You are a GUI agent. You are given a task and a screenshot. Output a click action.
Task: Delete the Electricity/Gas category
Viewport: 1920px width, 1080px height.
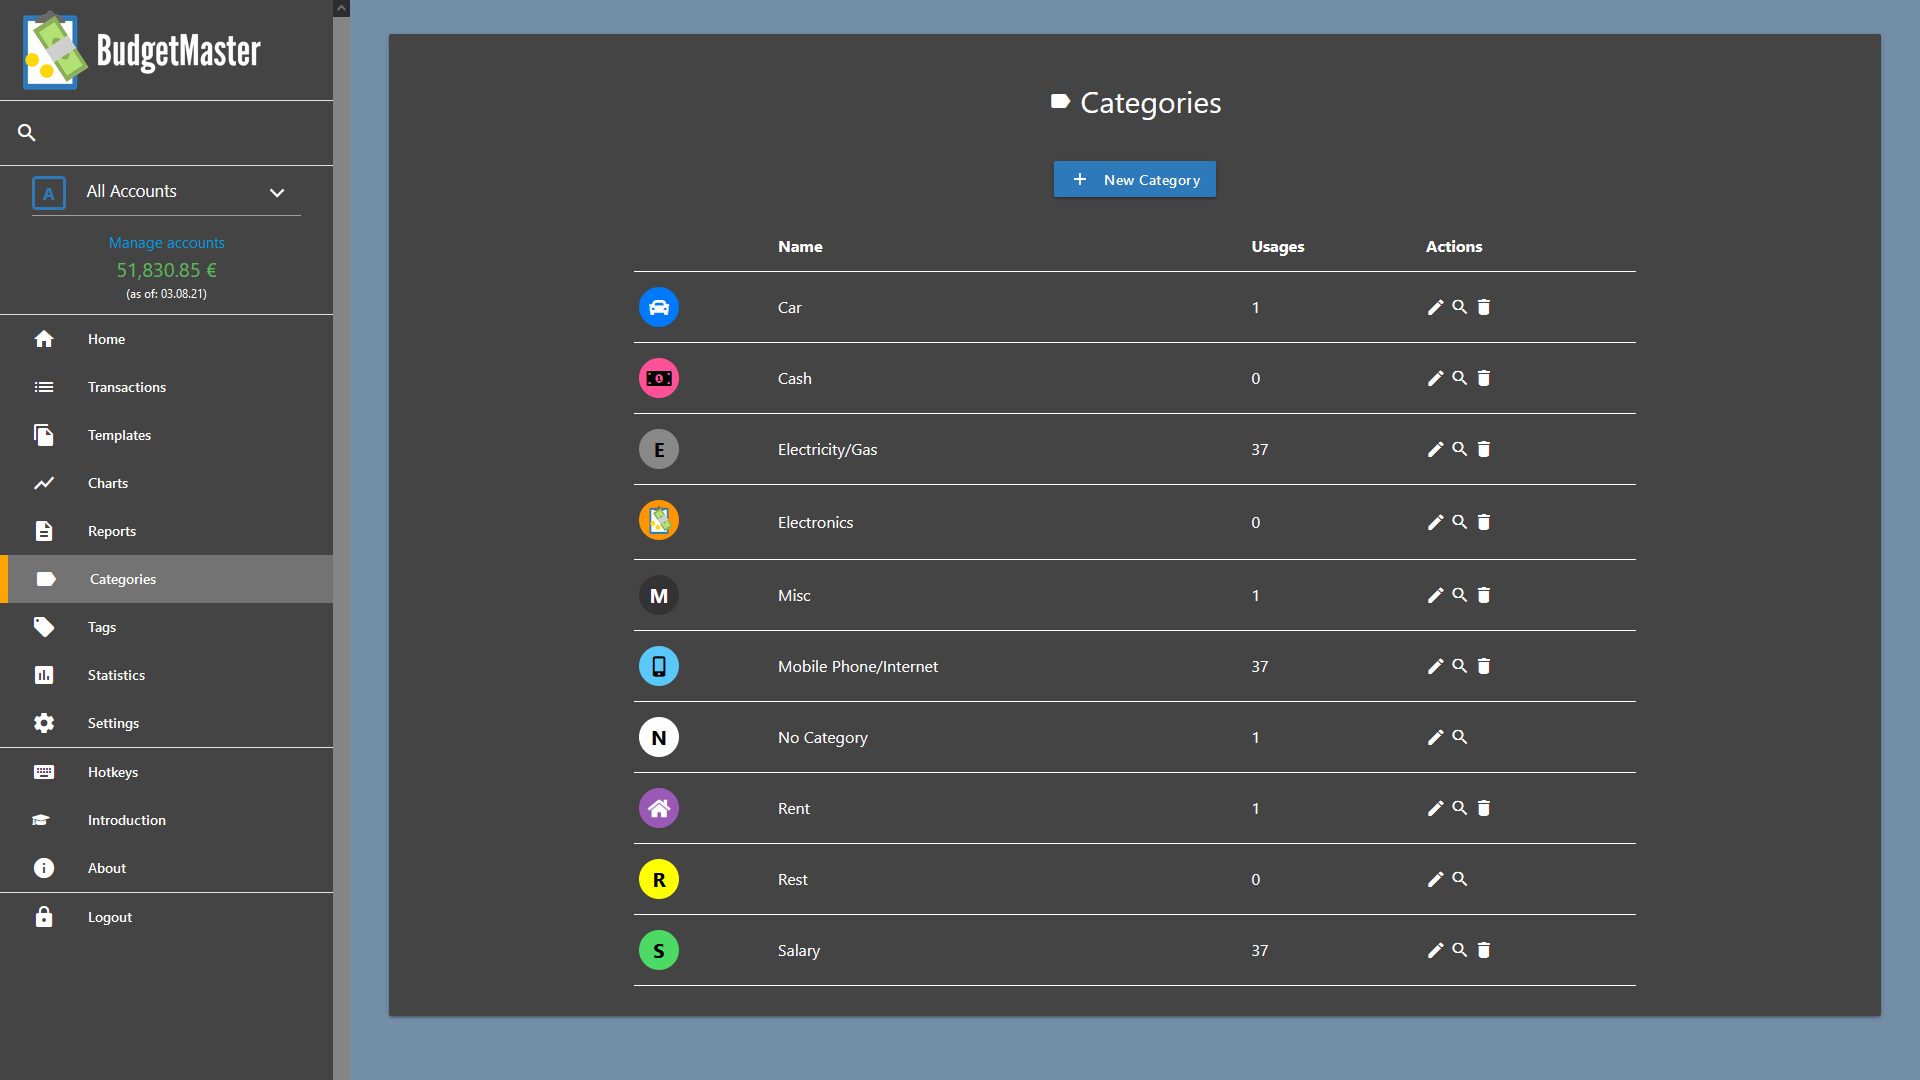pyautogui.click(x=1484, y=449)
